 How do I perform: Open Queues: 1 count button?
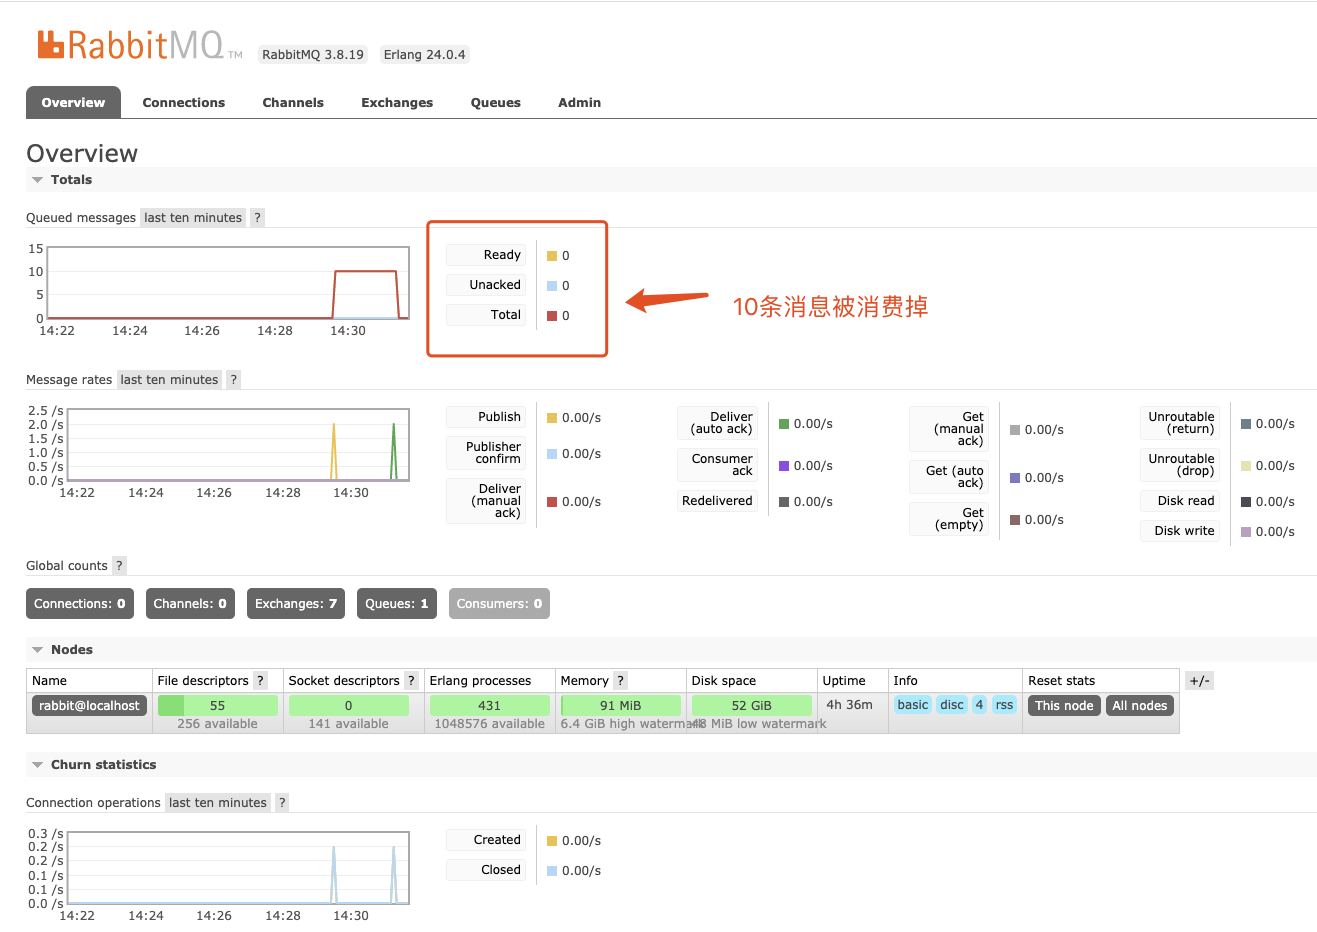click(x=397, y=604)
